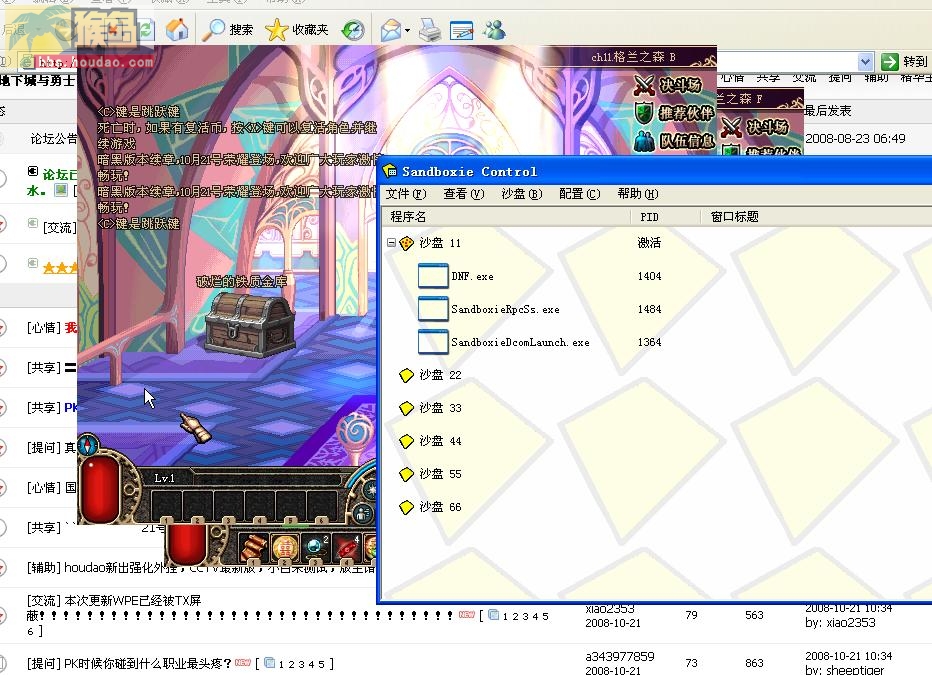Open author link a343977859
Viewport: 932px width, 675px height.
pos(619,656)
